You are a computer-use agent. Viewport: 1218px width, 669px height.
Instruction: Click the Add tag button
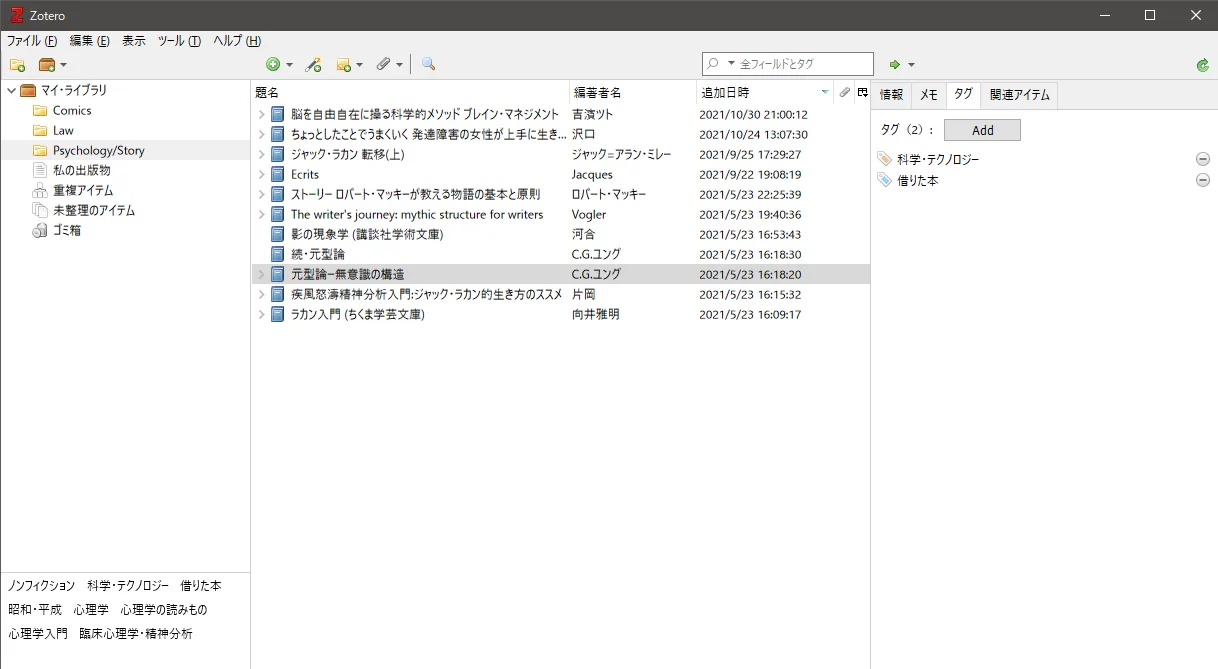[982, 130]
